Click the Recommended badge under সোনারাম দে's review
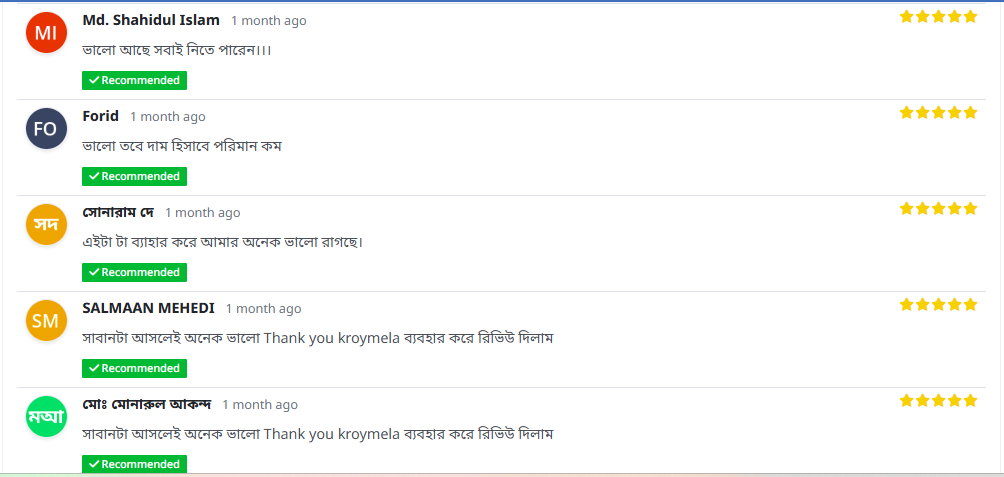 tap(134, 272)
